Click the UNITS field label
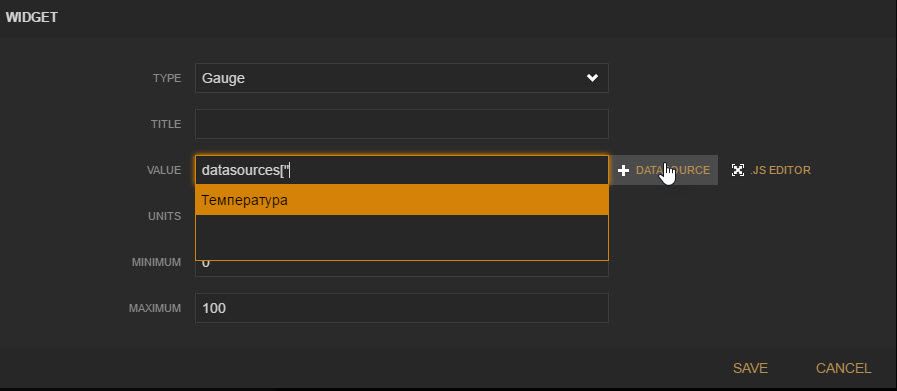The image size is (897, 391). (x=165, y=216)
